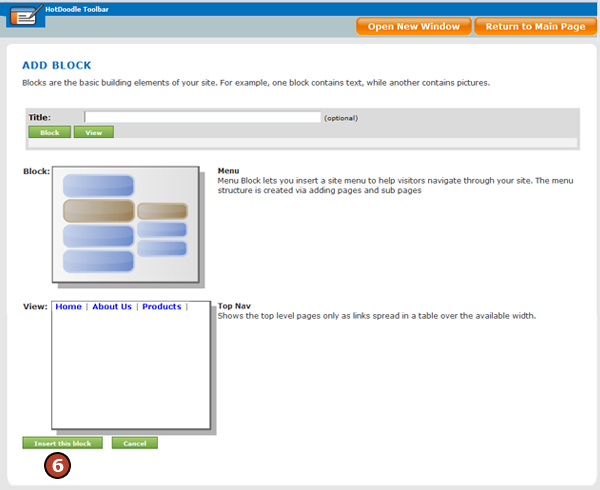This screenshot has height=490, width=600.
Task: Insert this block
Action: pyautogui.click(x=62, y=443)
